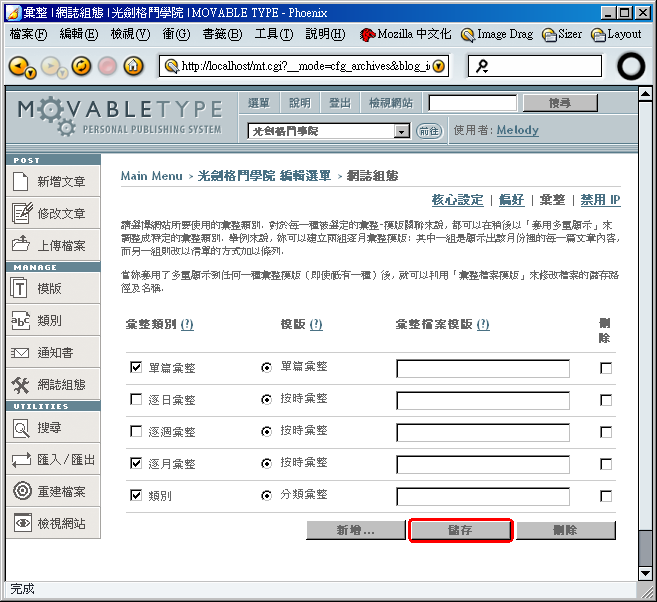Click the 重建檔案 rebuild target icon
The width and height of the screenshot is (657, 602).
pos(22,491)
